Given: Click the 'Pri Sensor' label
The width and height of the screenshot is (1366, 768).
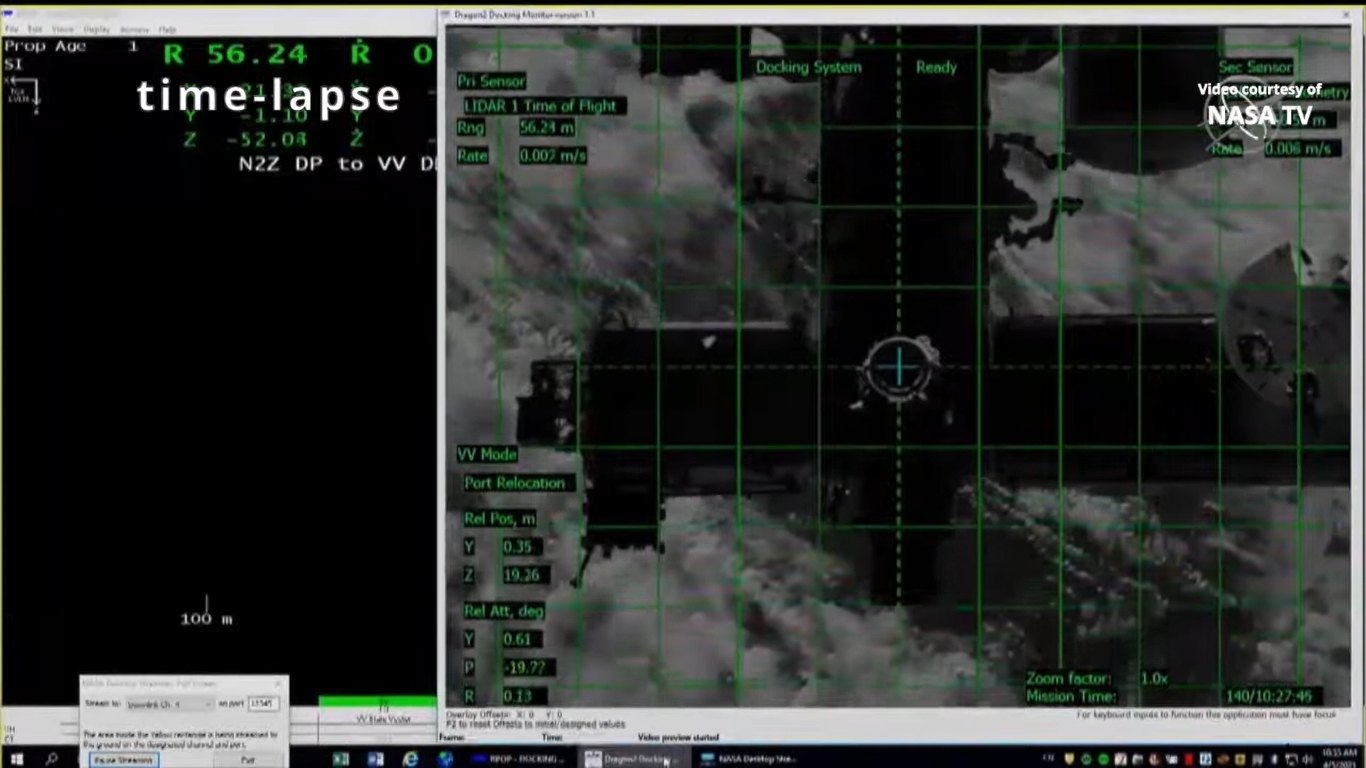Looking at the screenshot, I should (491, 81).
